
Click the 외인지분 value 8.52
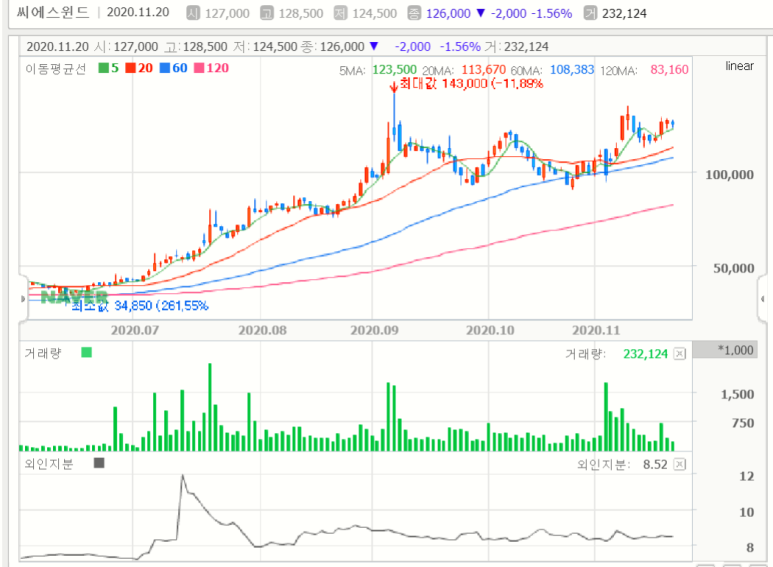tap(655, 464)
